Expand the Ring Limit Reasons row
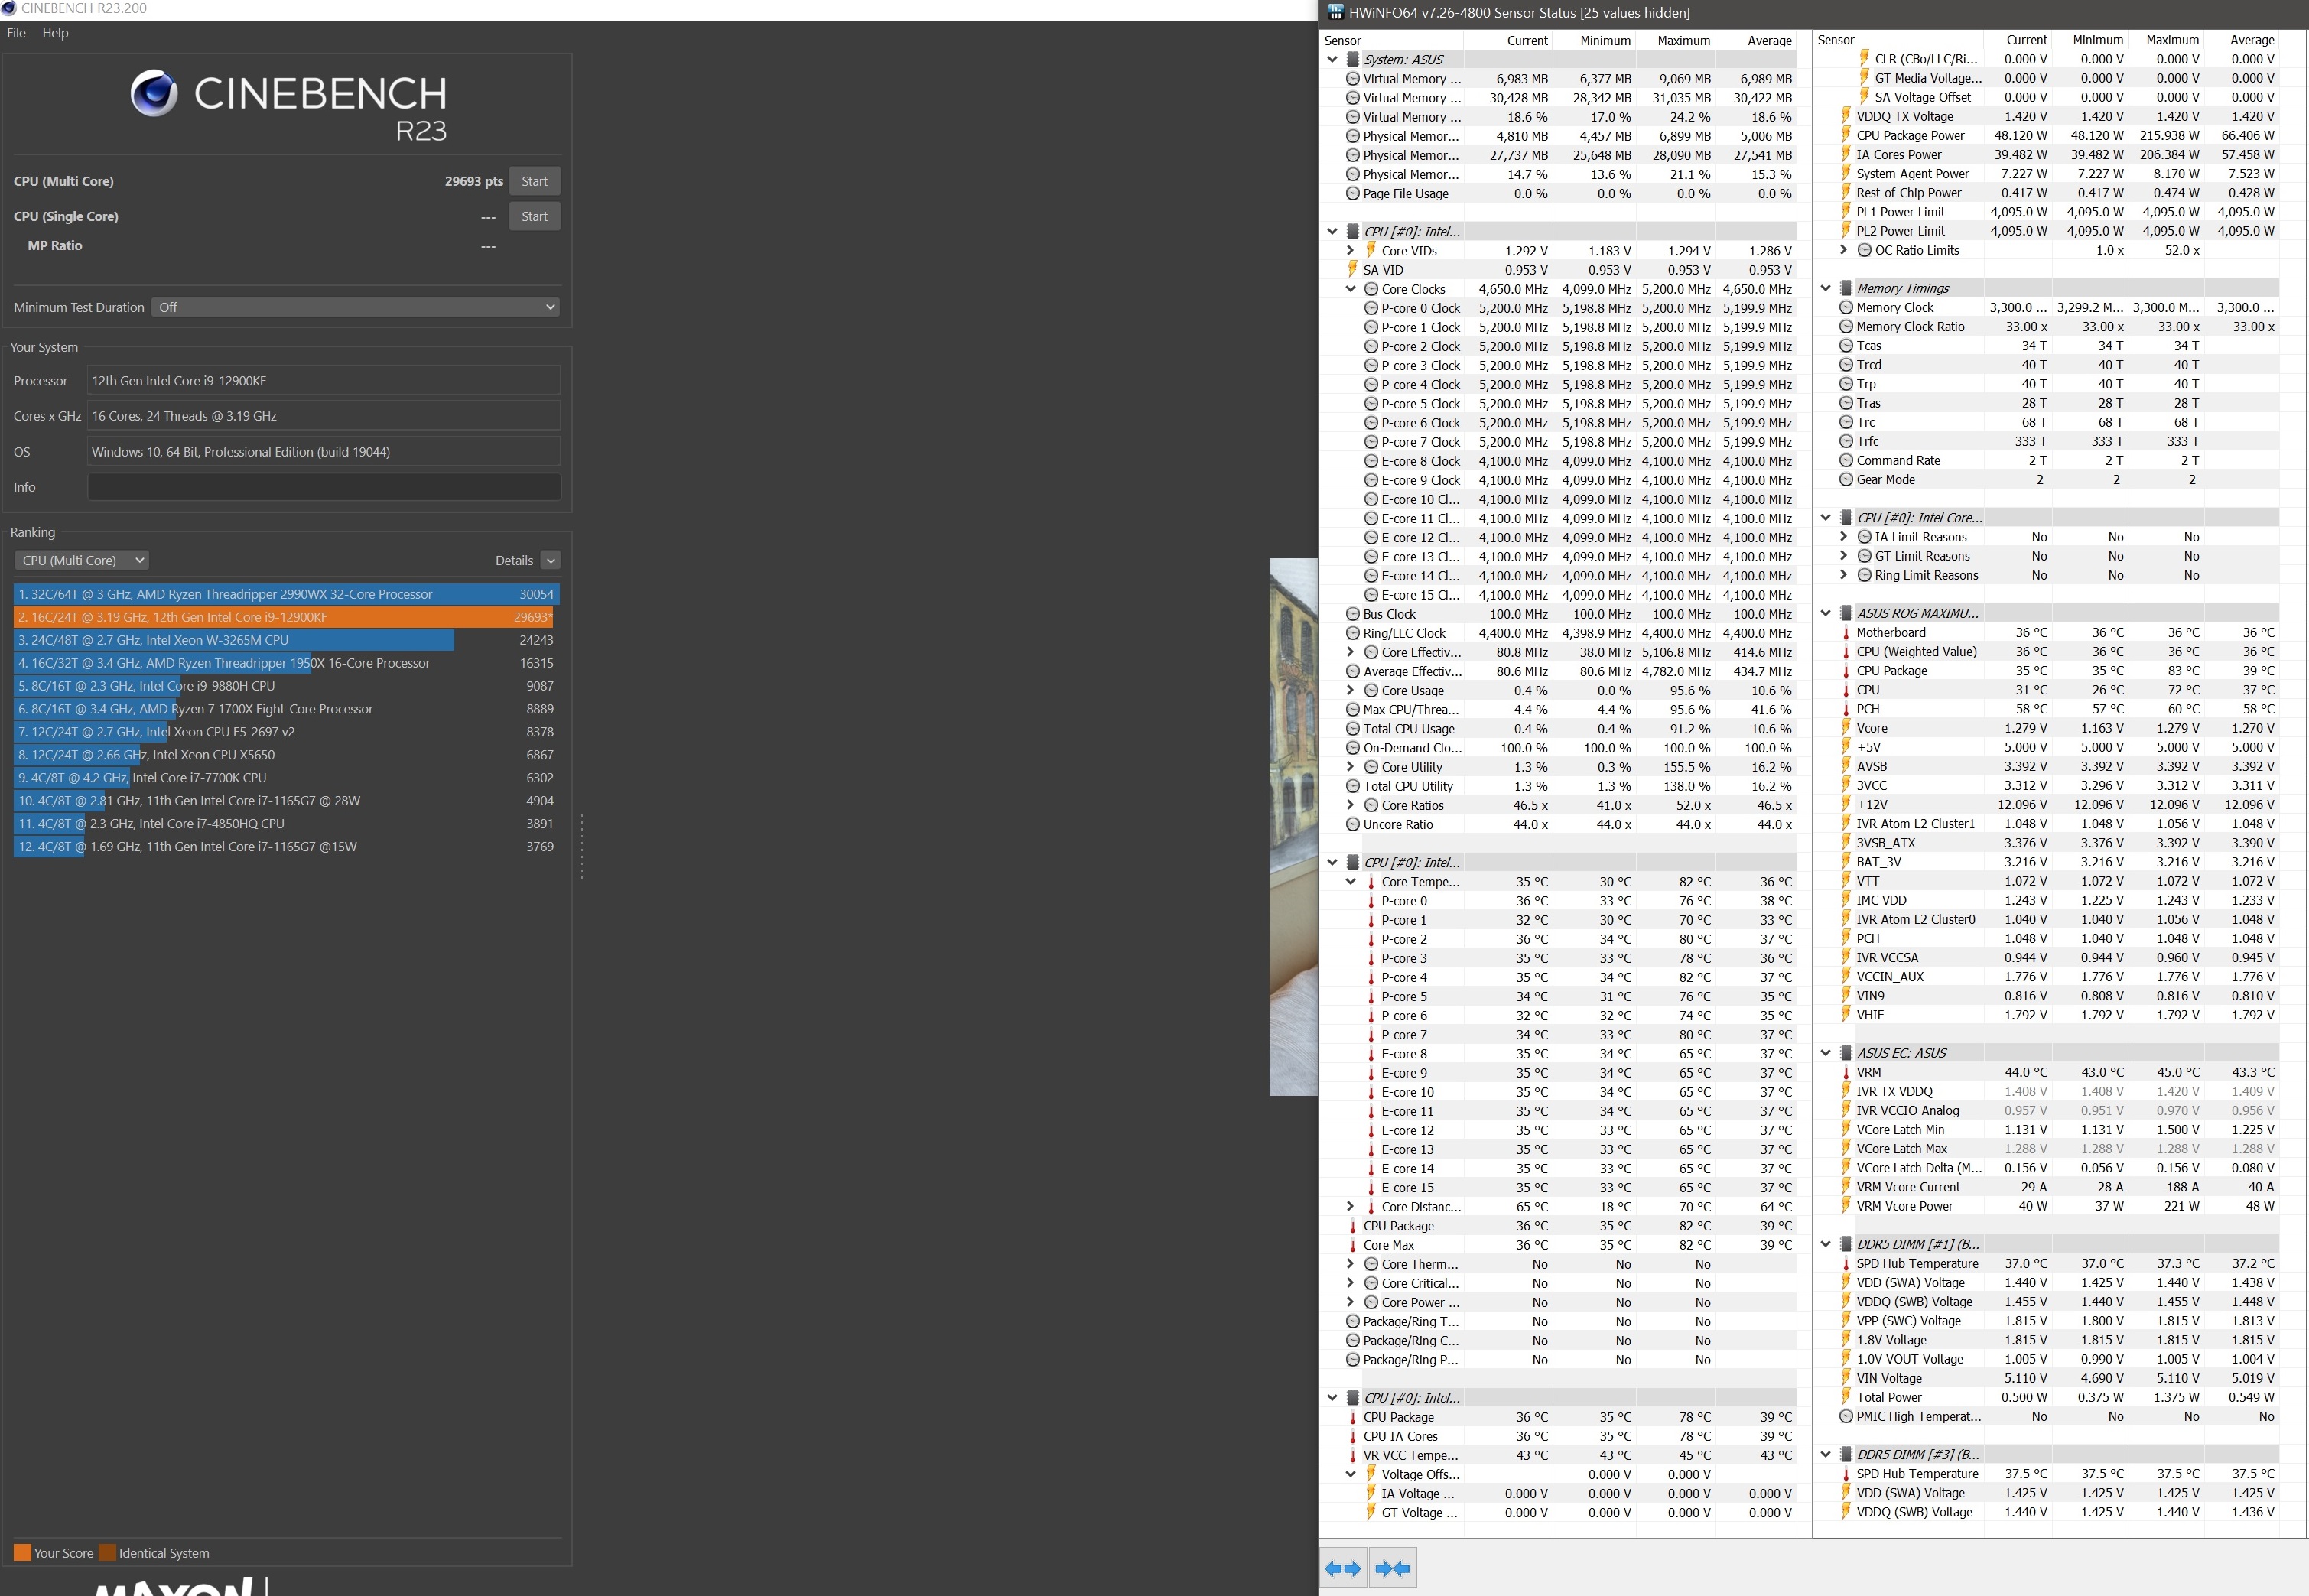The image size is (2309, 1596). [1844, 575]
